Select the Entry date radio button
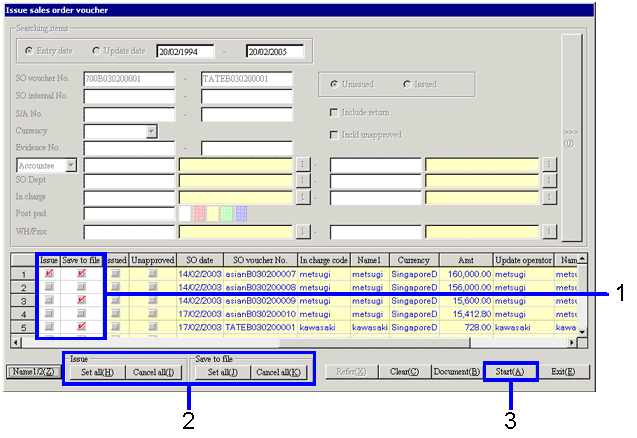The width and height of the screenshot is (637, 438). click(29, 51)
